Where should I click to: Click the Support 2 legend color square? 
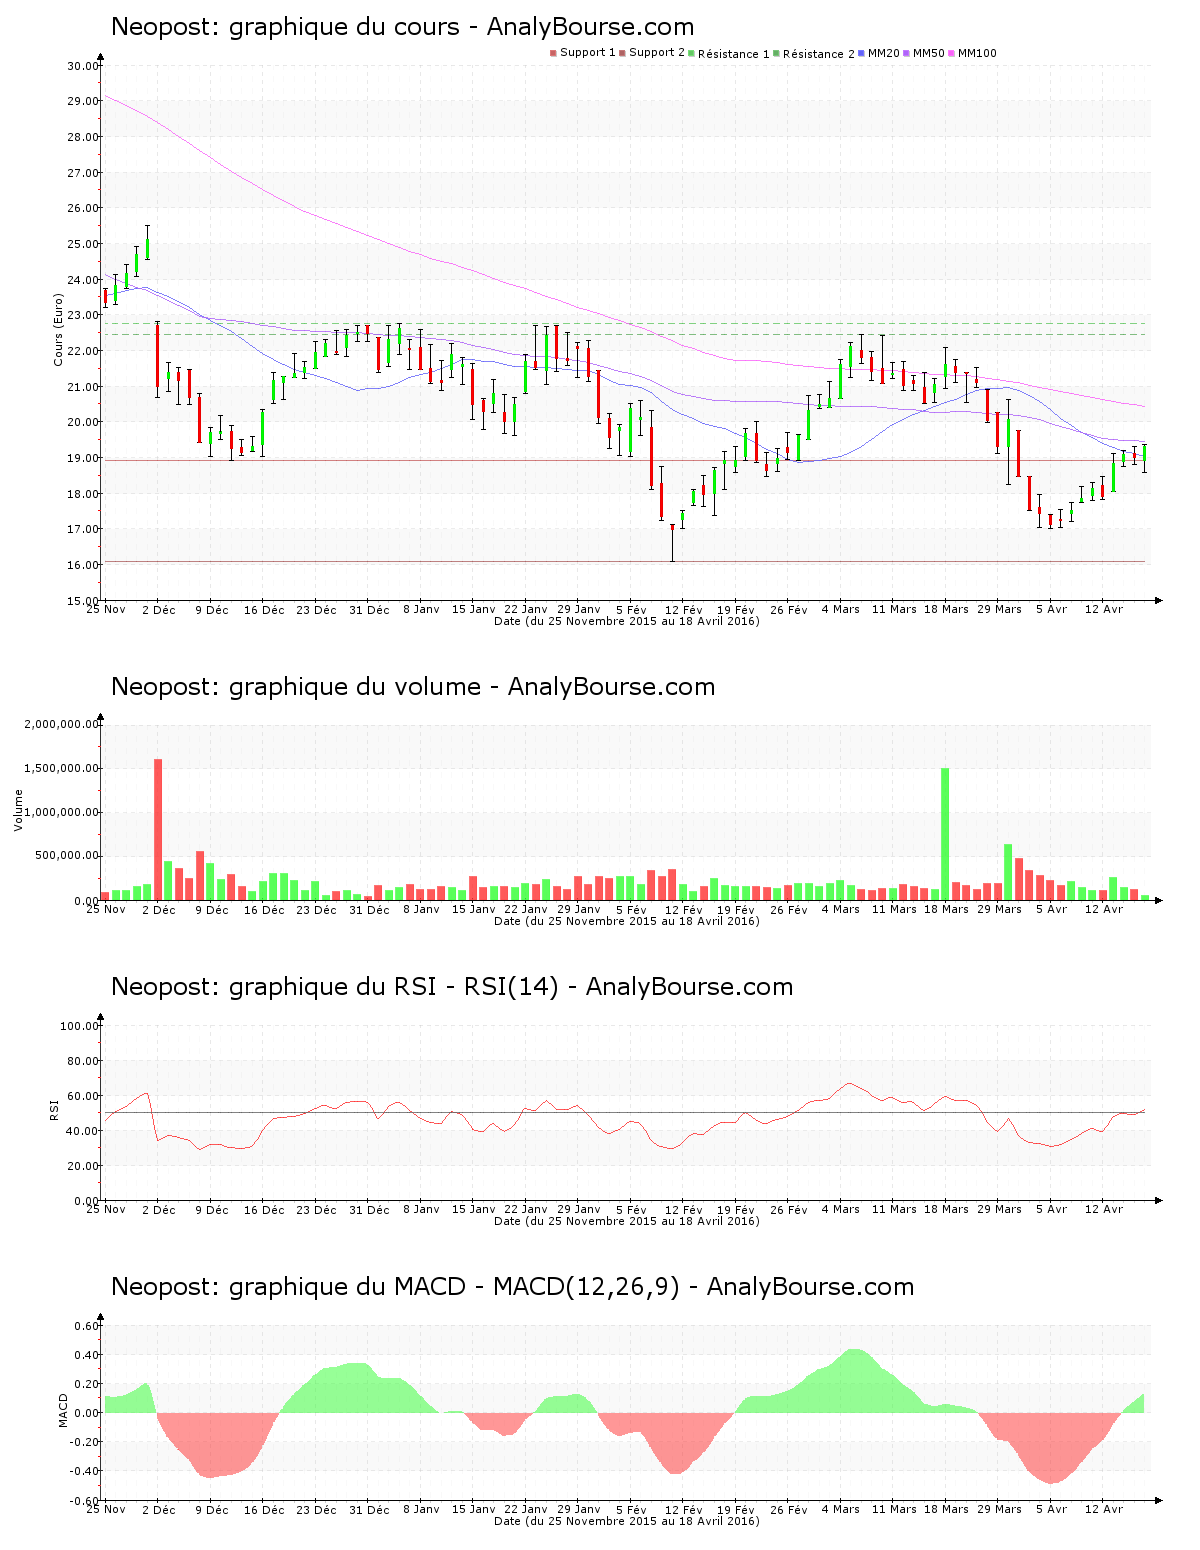click(622, 53)
